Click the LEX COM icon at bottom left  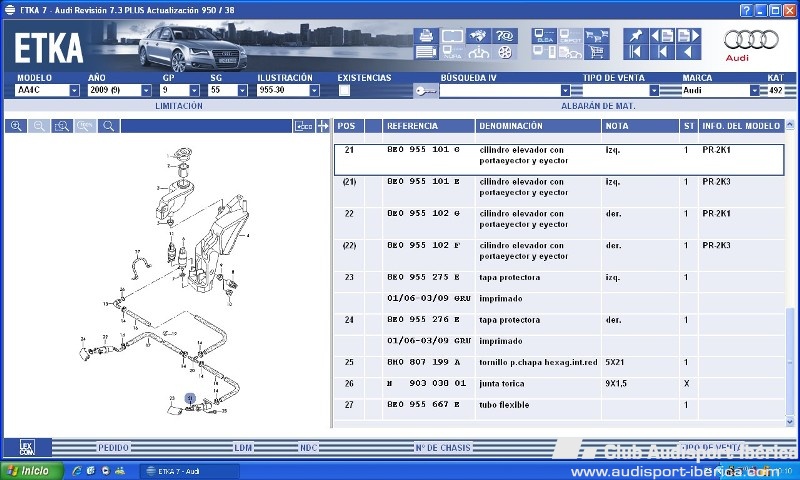click(28, 447)
